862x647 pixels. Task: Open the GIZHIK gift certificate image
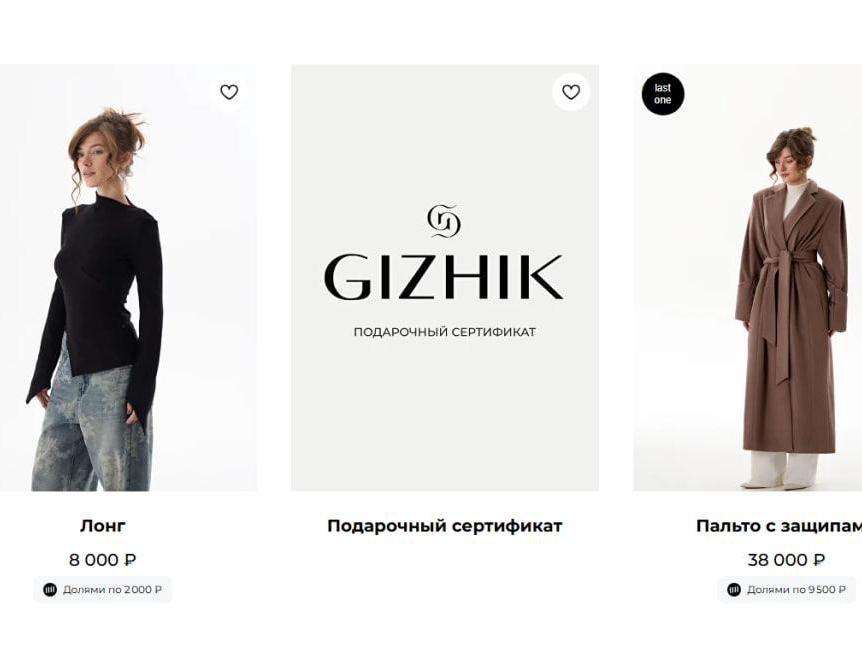[x=445, y=278]
